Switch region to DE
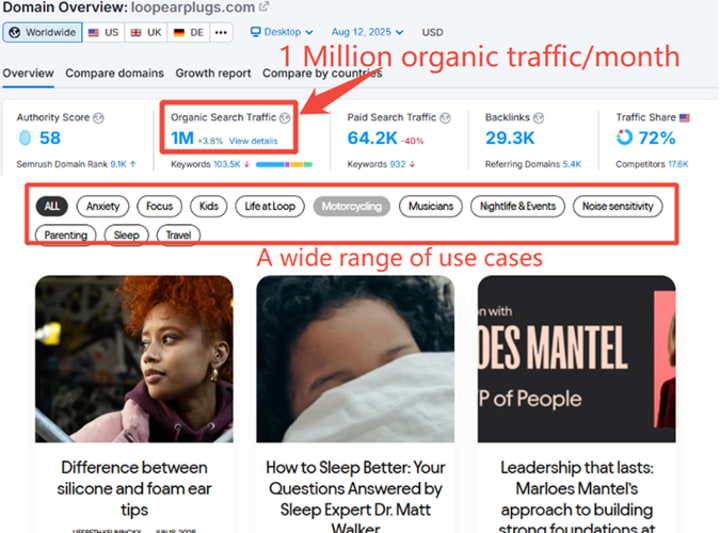The width and height of the screenshot is (720, 533). (189, 33)
